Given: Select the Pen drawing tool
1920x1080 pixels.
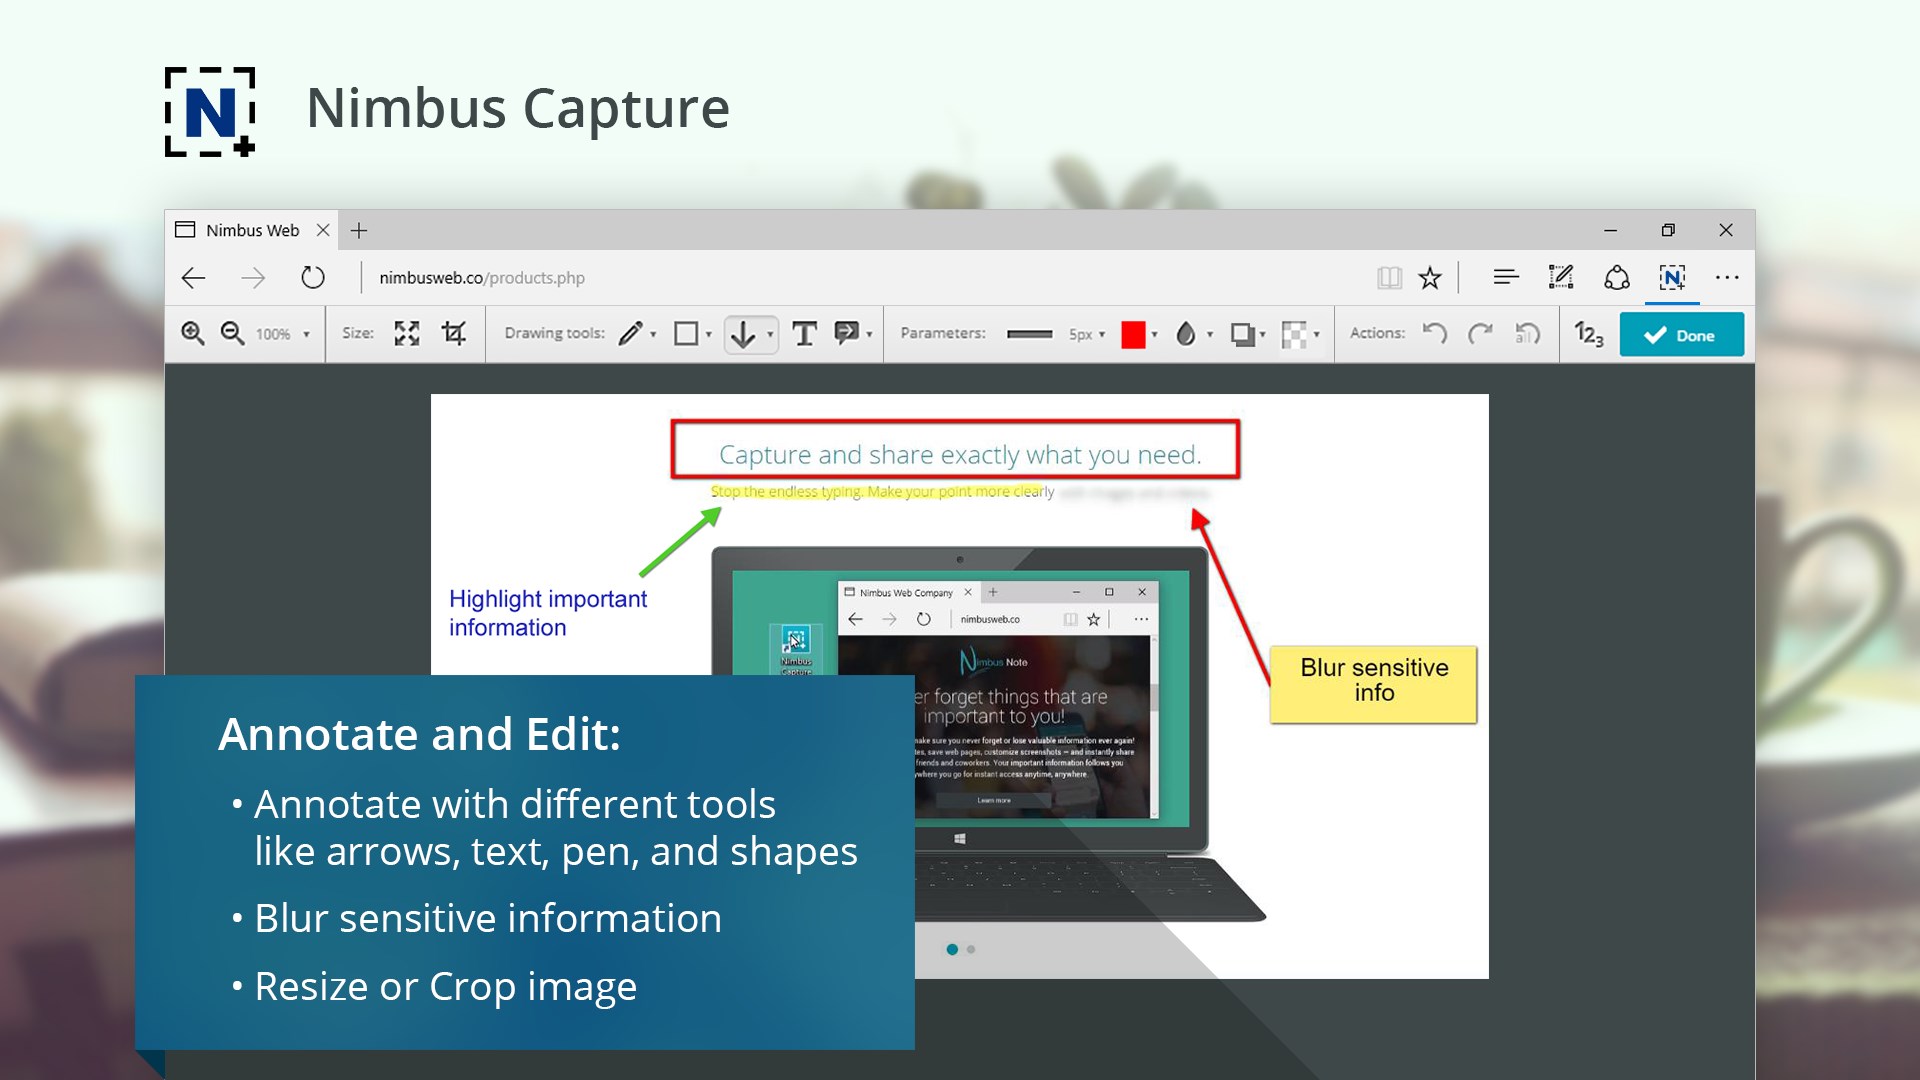Looking at the screenshot, I should pyautogui.click(x=630, y=333).
